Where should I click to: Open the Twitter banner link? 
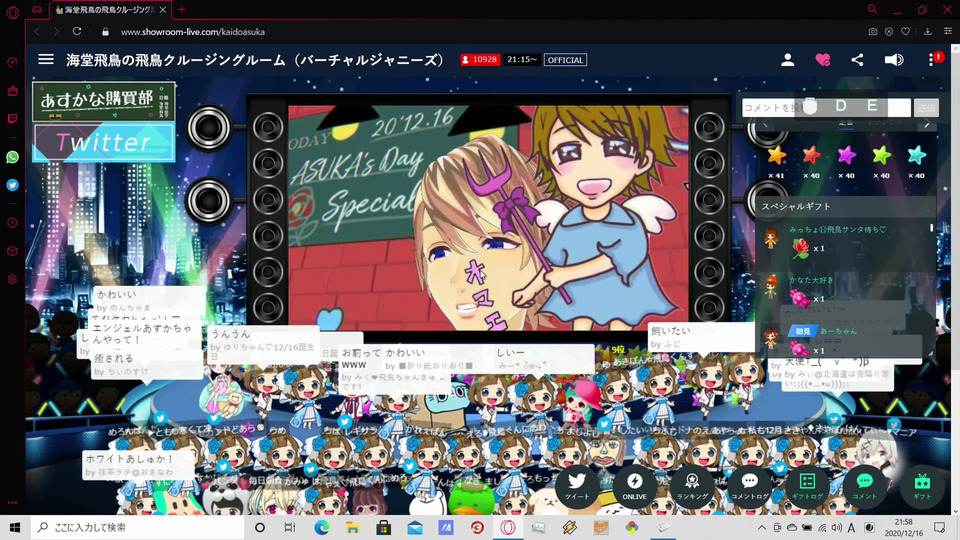click(103, 142)
